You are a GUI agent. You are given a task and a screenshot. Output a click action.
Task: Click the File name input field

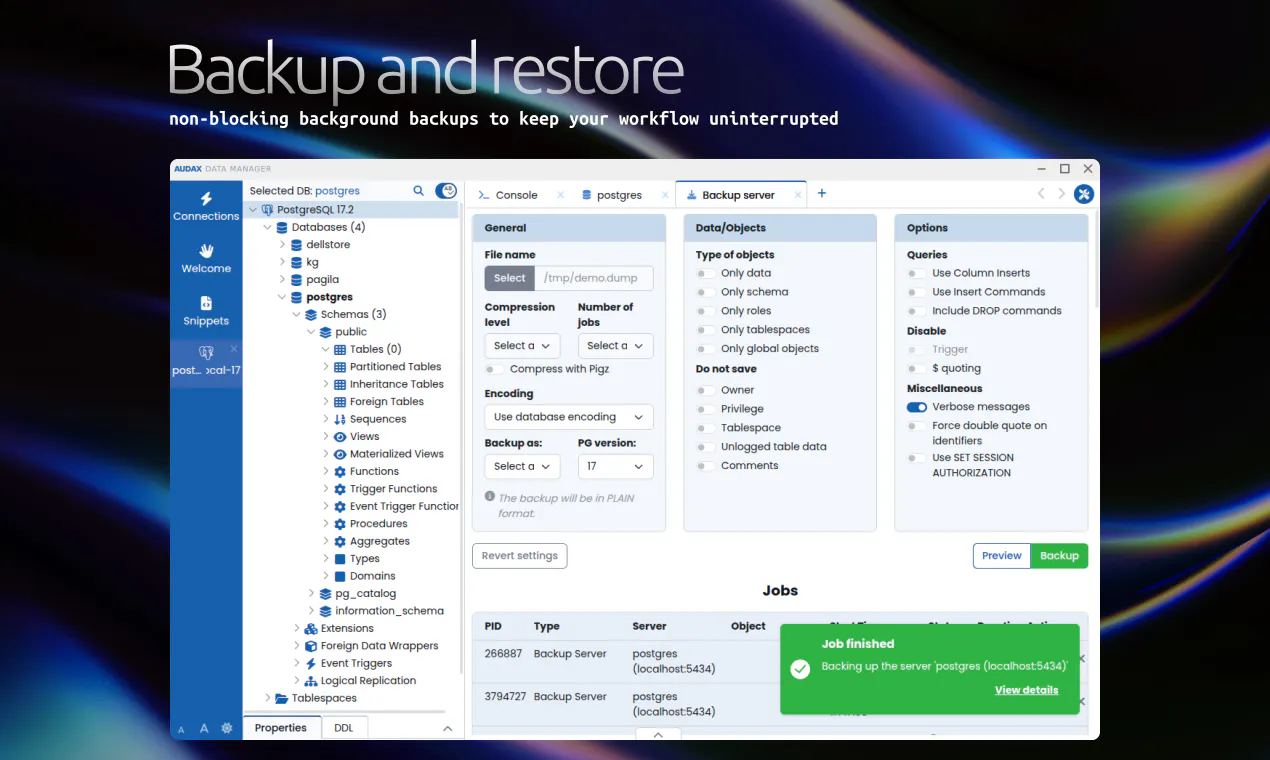tap(594, 278)
